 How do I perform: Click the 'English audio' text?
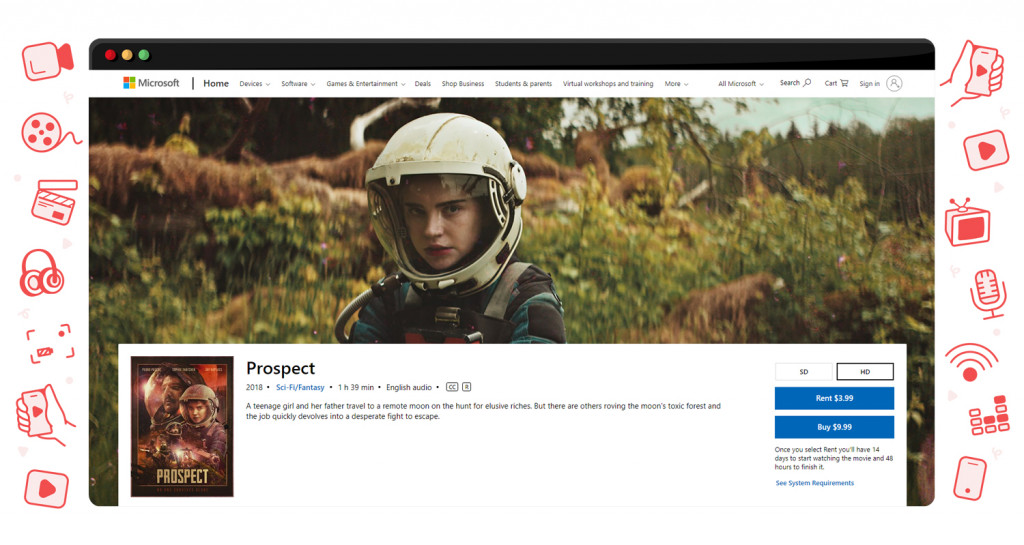pyautogui.click(x=409, y=387)
